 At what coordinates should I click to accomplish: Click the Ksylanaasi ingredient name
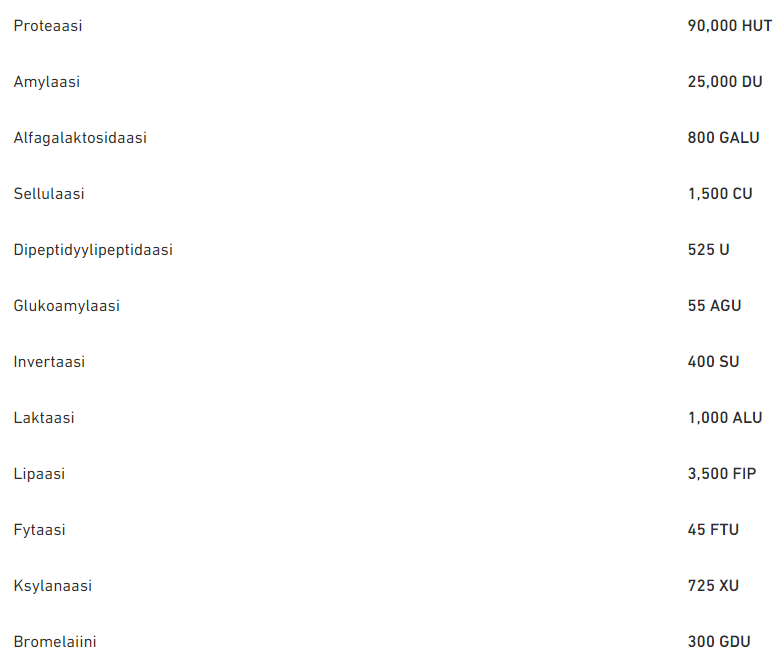click(53, 586)
